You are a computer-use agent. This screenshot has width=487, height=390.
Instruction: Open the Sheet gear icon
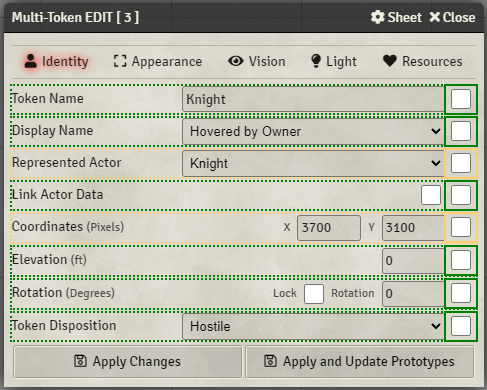(x=377, y=17)
